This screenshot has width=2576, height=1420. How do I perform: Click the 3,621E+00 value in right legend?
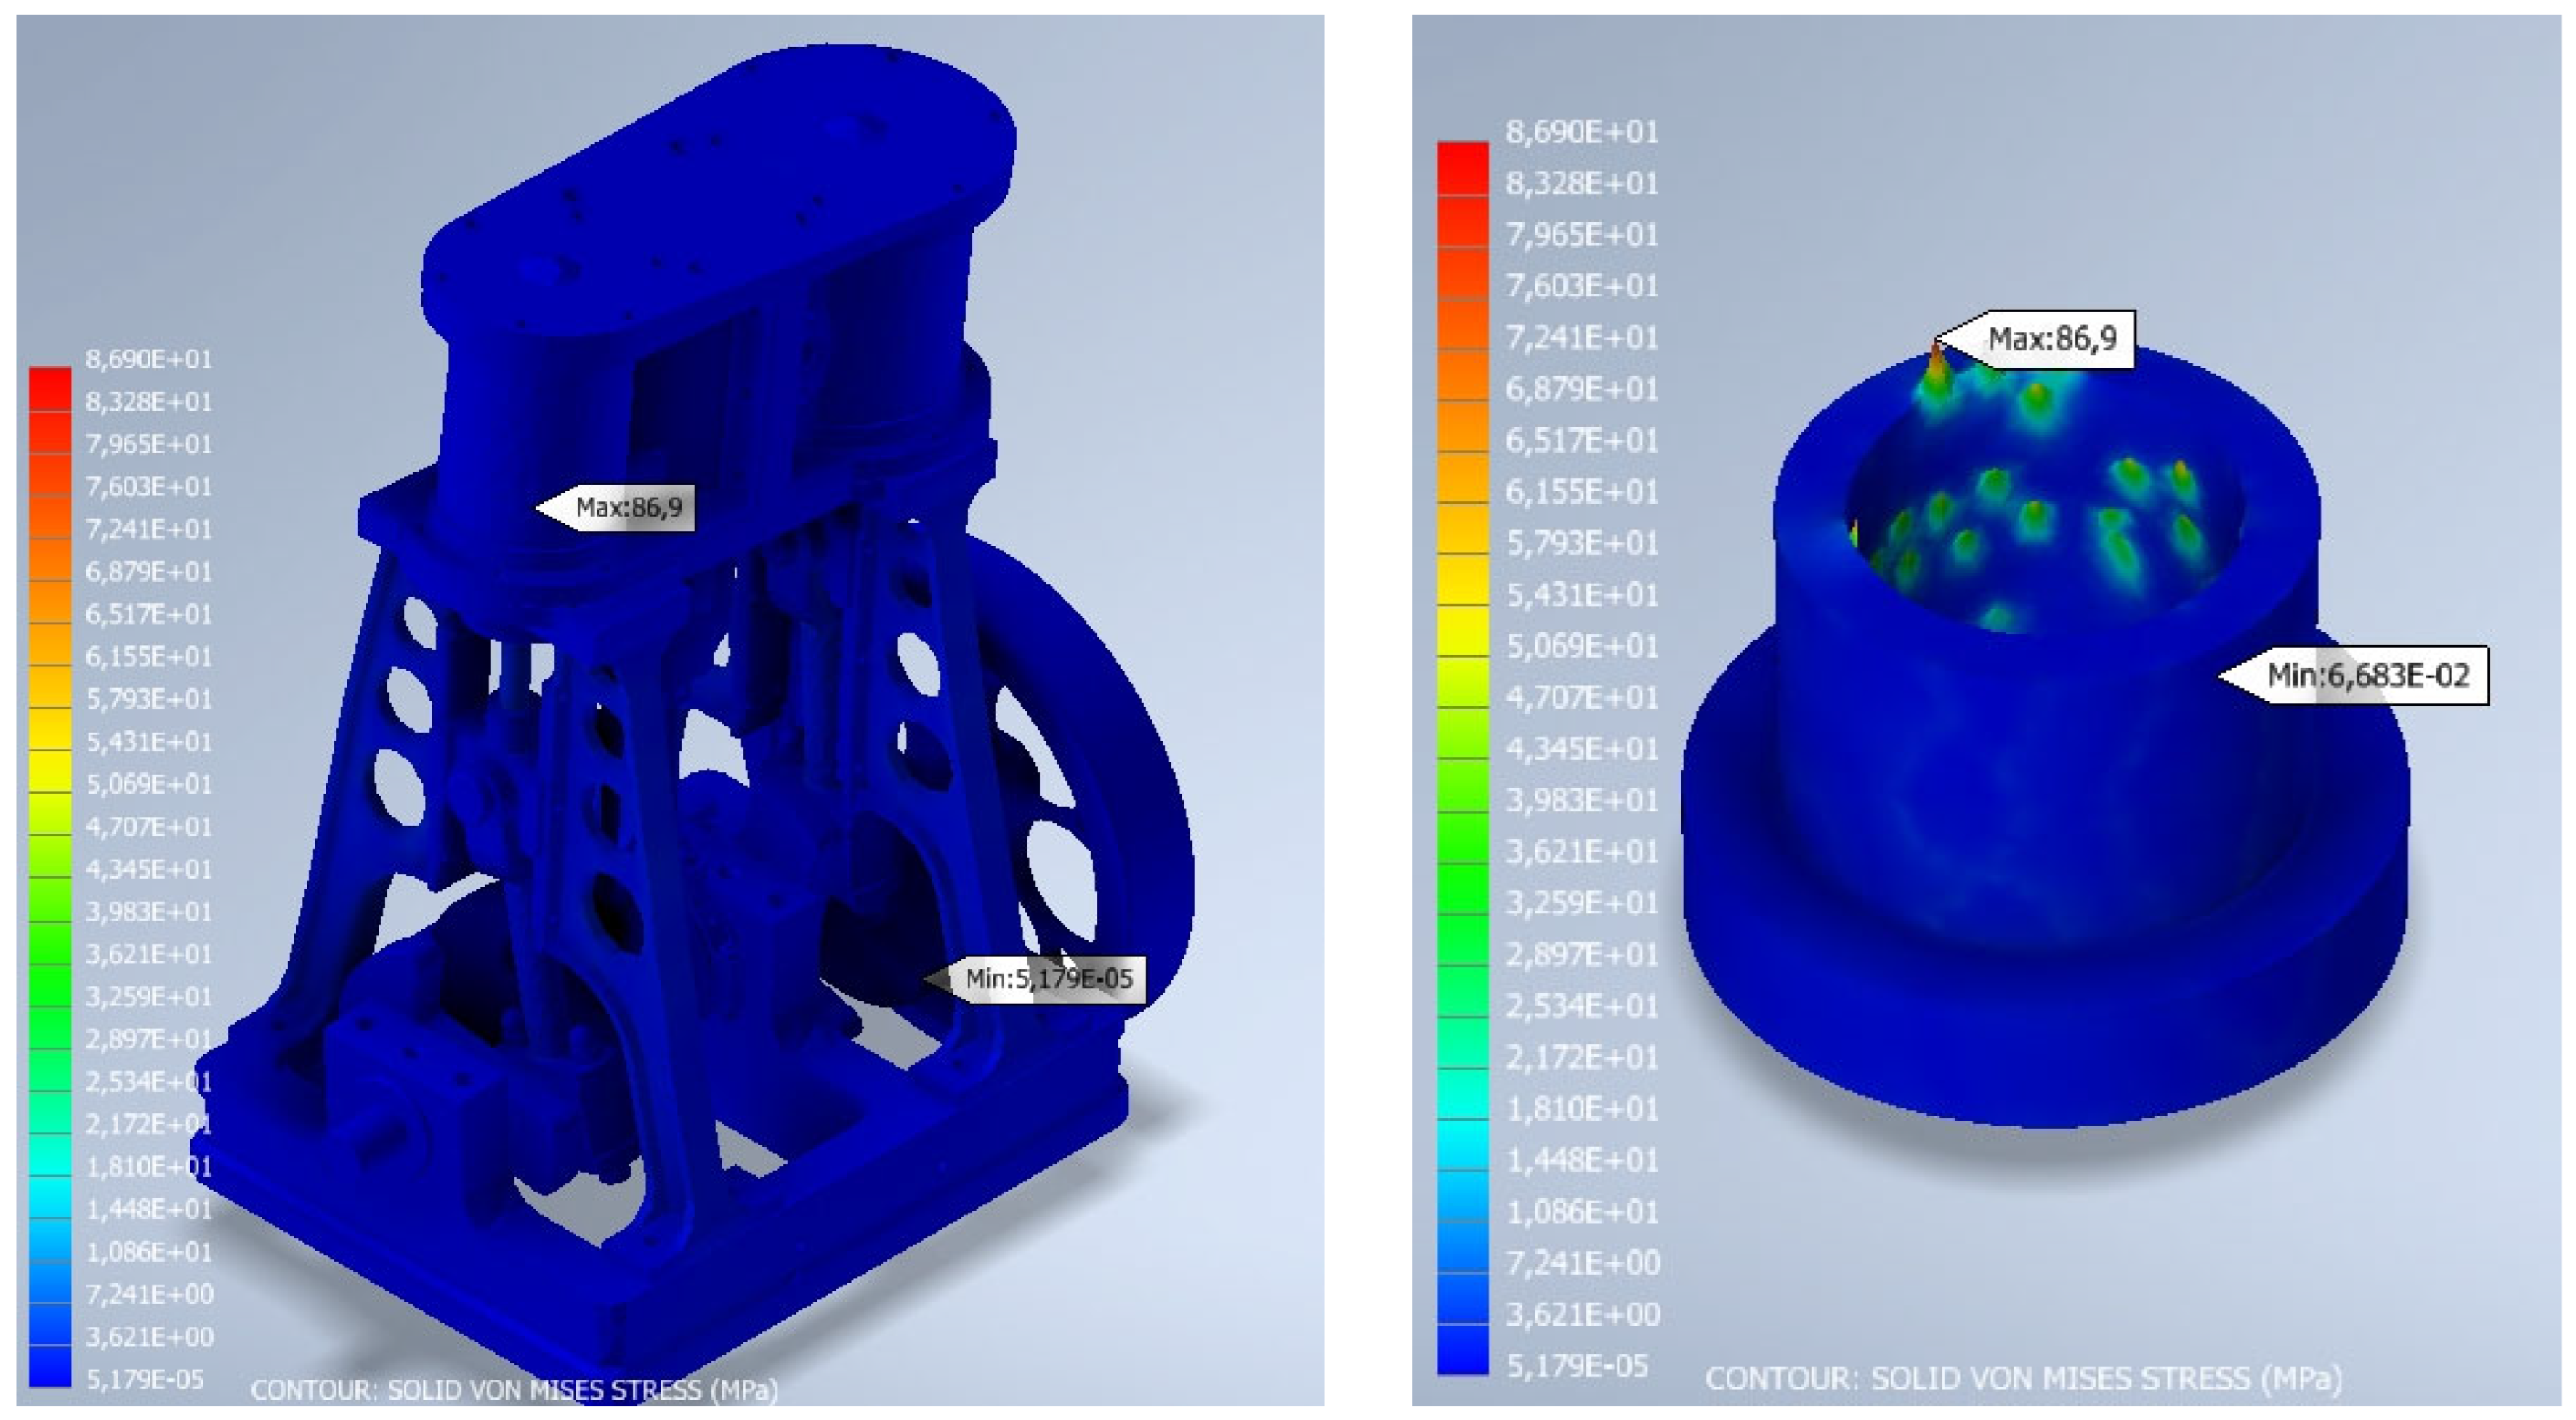(x=1583, y=1314)
